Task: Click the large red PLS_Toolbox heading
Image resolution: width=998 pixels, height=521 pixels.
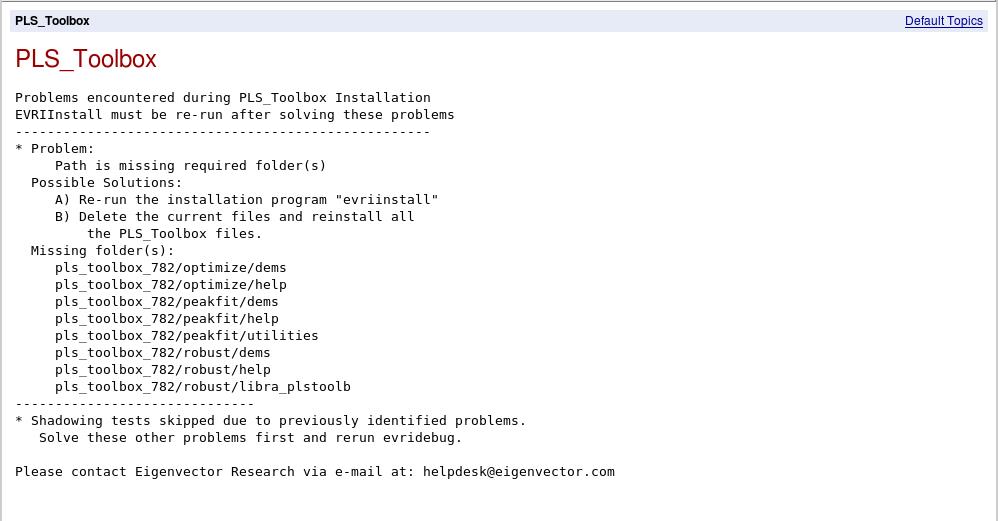Action: tap(86, 59)
